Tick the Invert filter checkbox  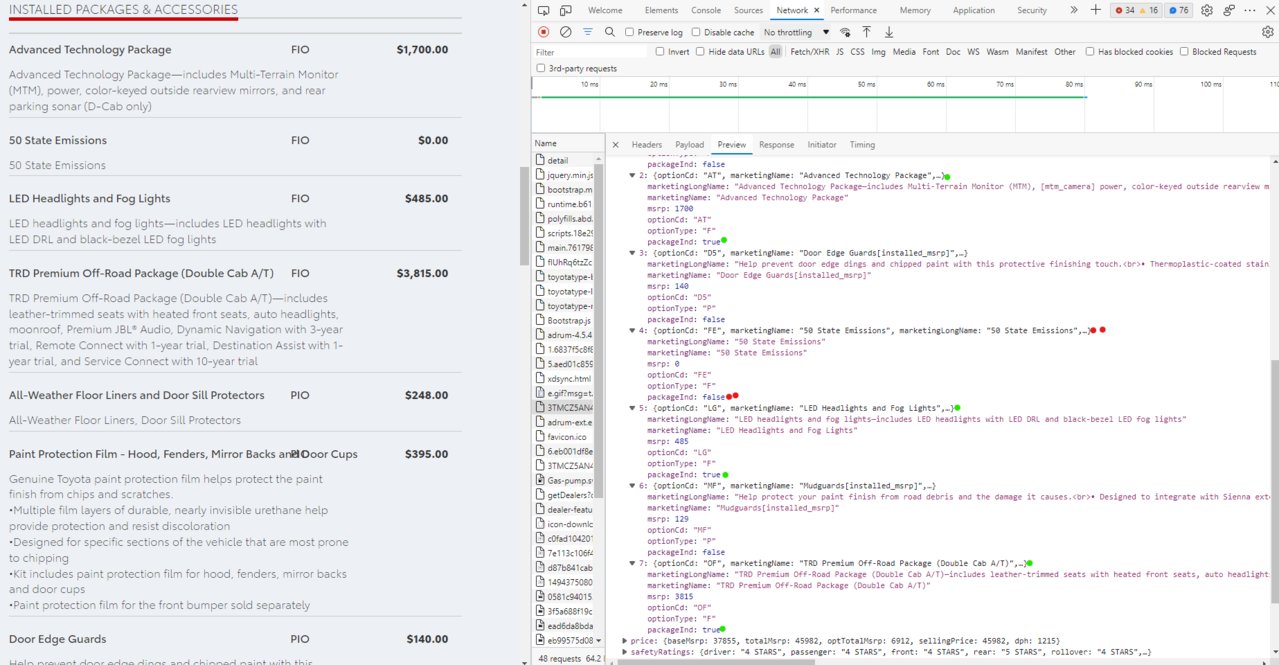point(660,52)
